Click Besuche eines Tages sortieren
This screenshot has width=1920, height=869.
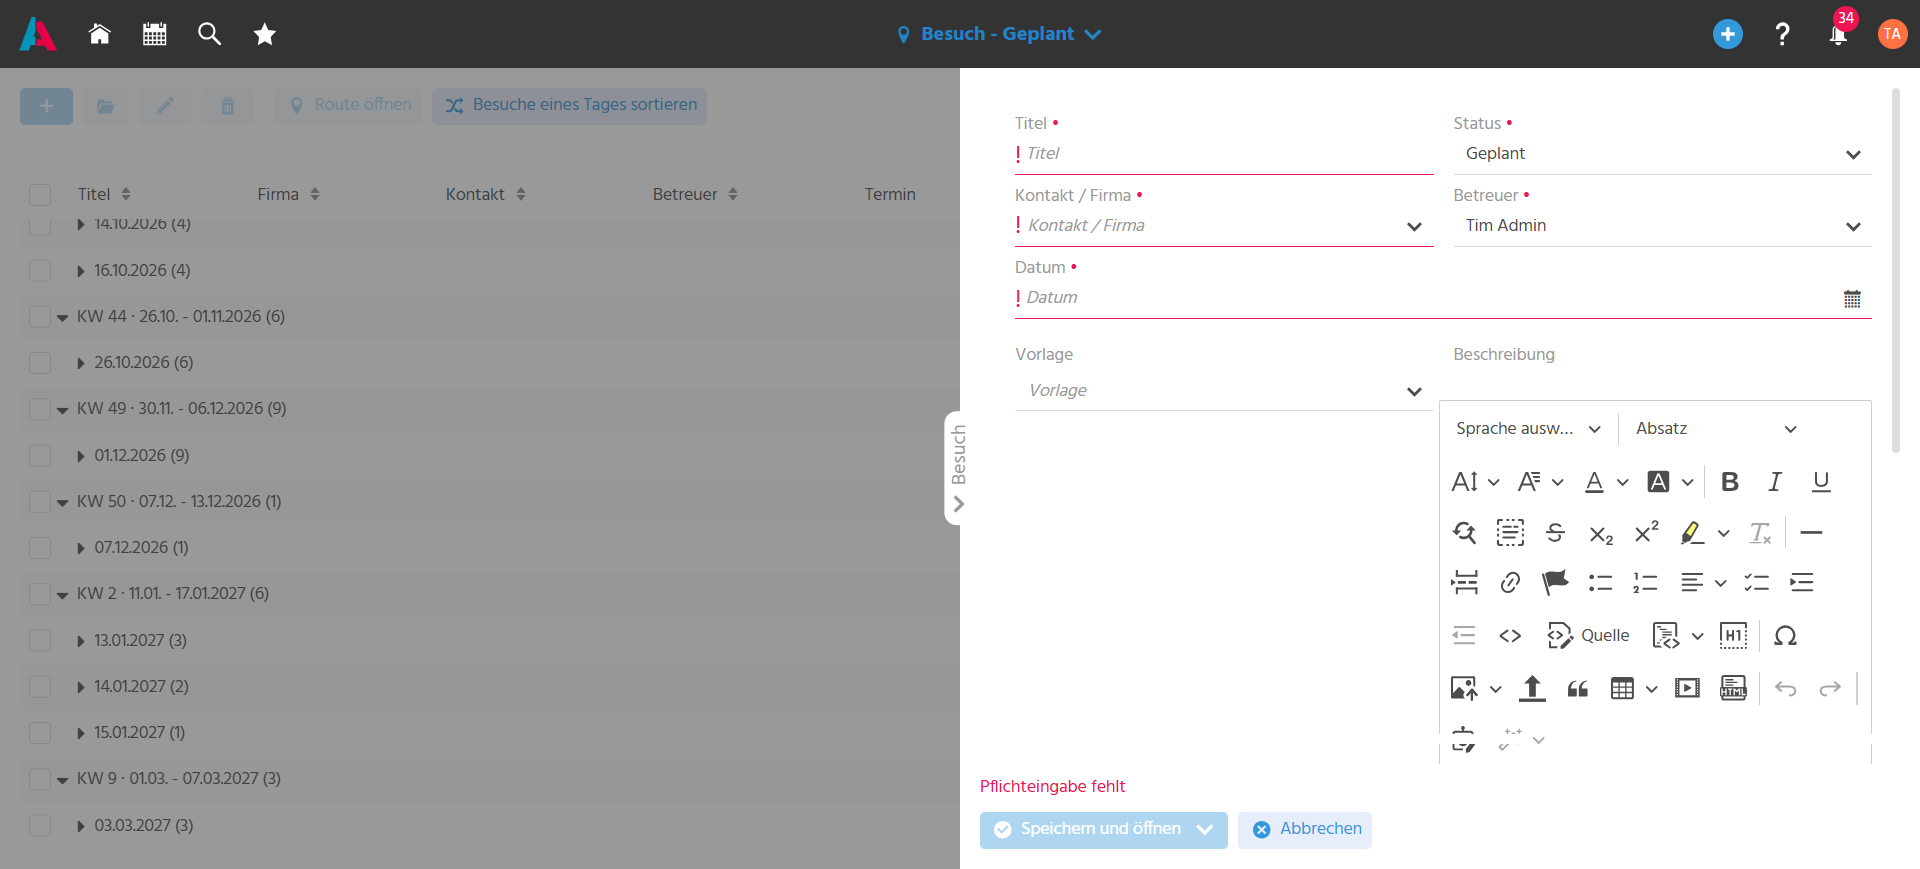point(570,106)
